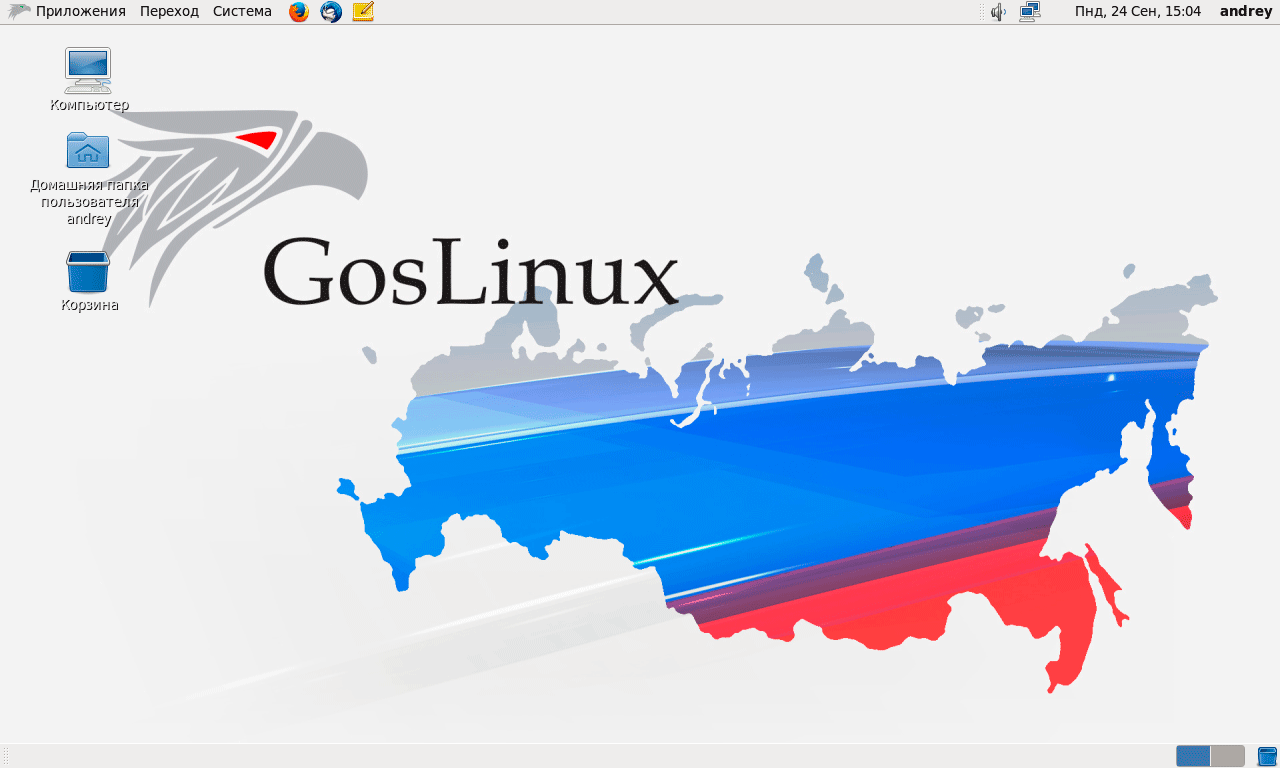The width and height of the screenshot is (1280, 768).
Task: Open the network connections tray icon
Action: tap(1030, 12)
